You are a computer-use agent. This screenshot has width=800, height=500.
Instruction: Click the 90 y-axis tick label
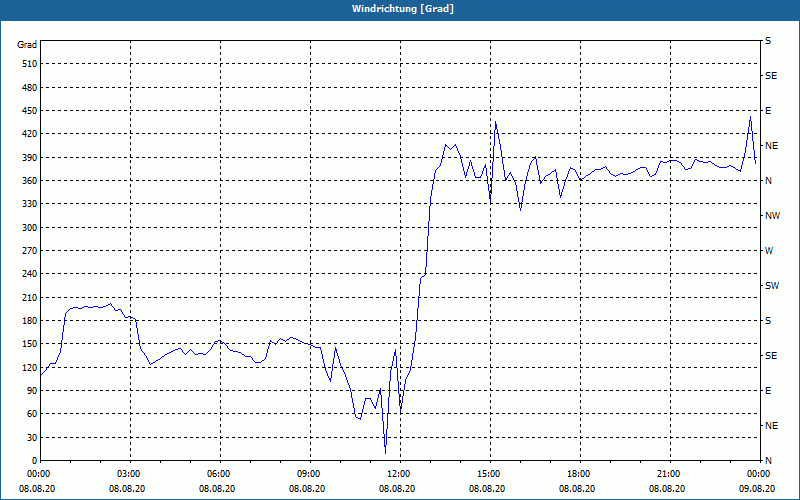pos(32,391)
